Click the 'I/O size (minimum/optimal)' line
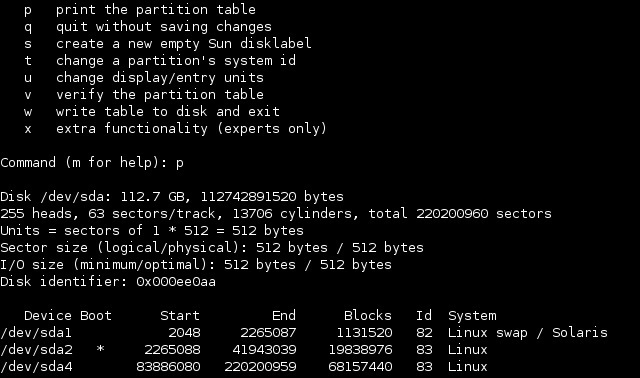 pyautogui.click(x=196, y=265)
